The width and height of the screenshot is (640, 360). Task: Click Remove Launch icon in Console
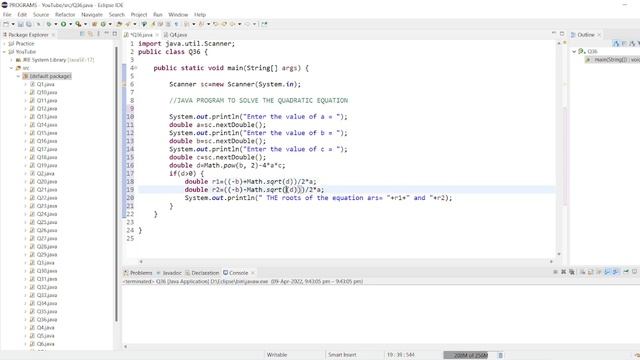coord(564,271)
